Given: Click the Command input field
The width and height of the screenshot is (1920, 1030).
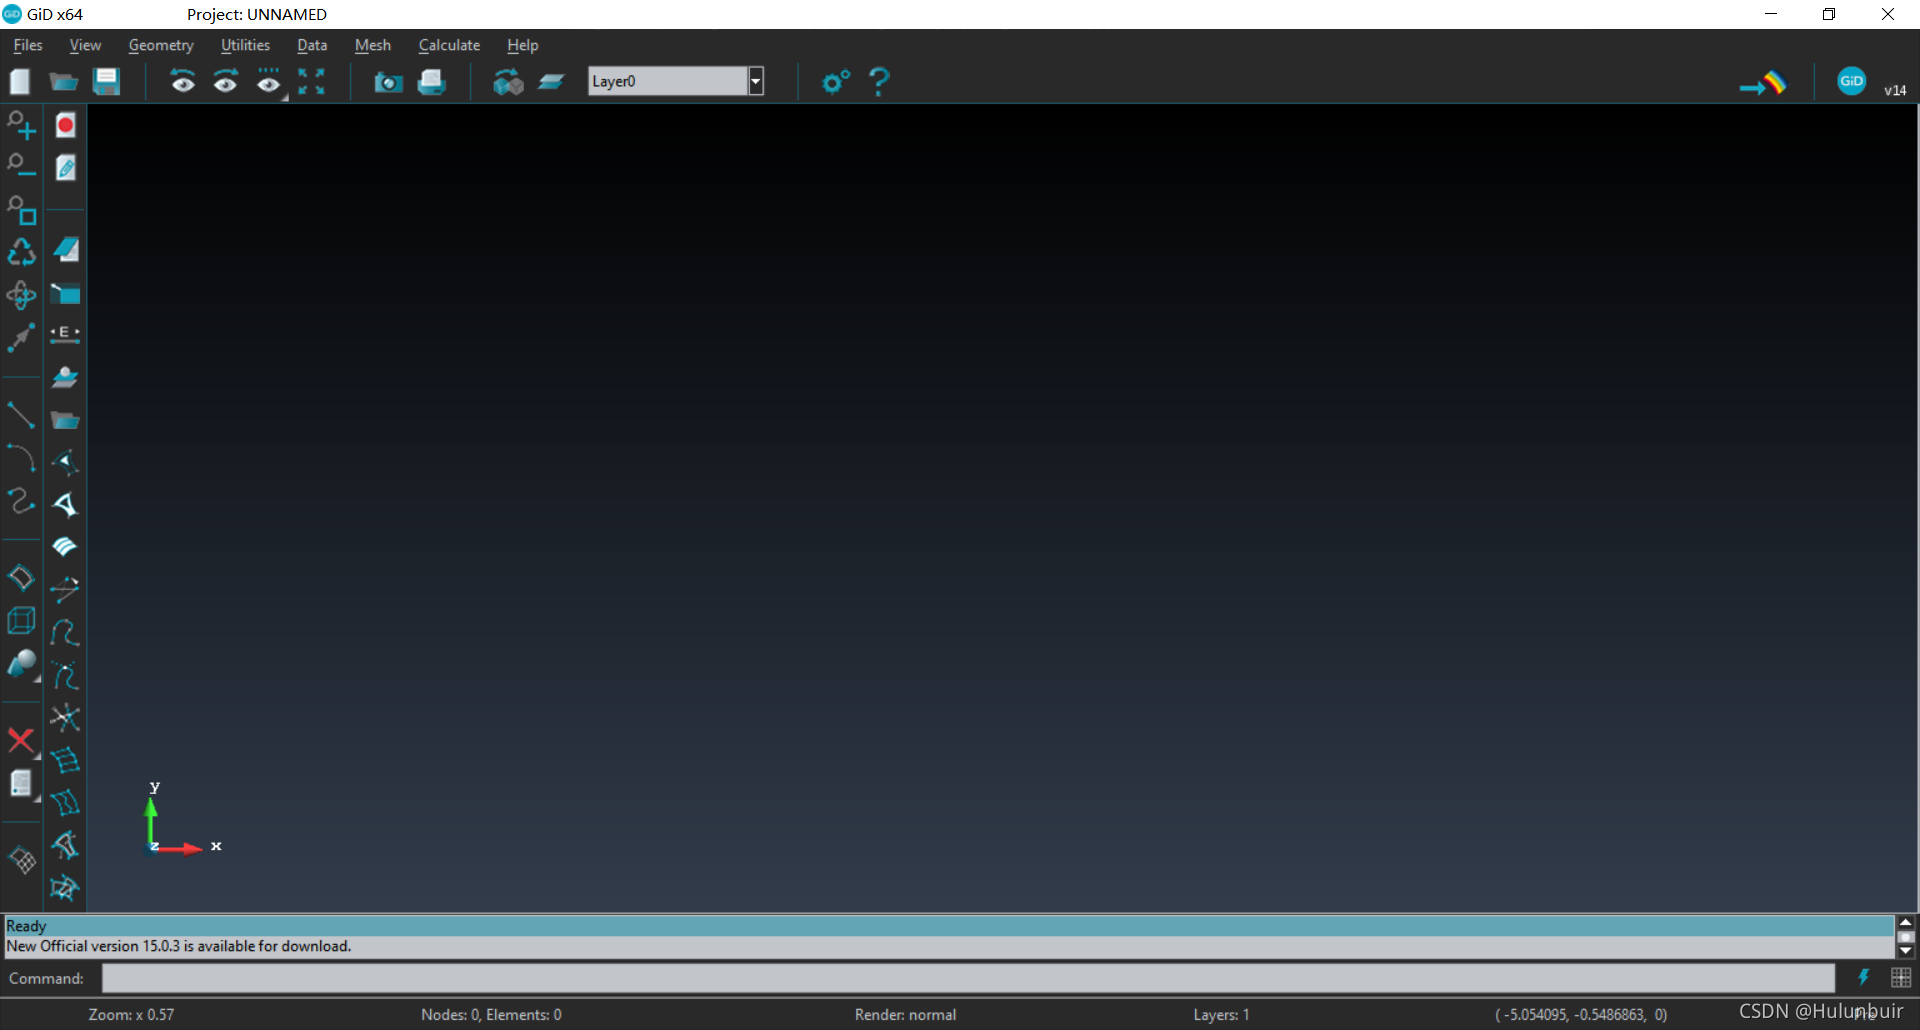Looking at the screenshot, I should point(968,978).
